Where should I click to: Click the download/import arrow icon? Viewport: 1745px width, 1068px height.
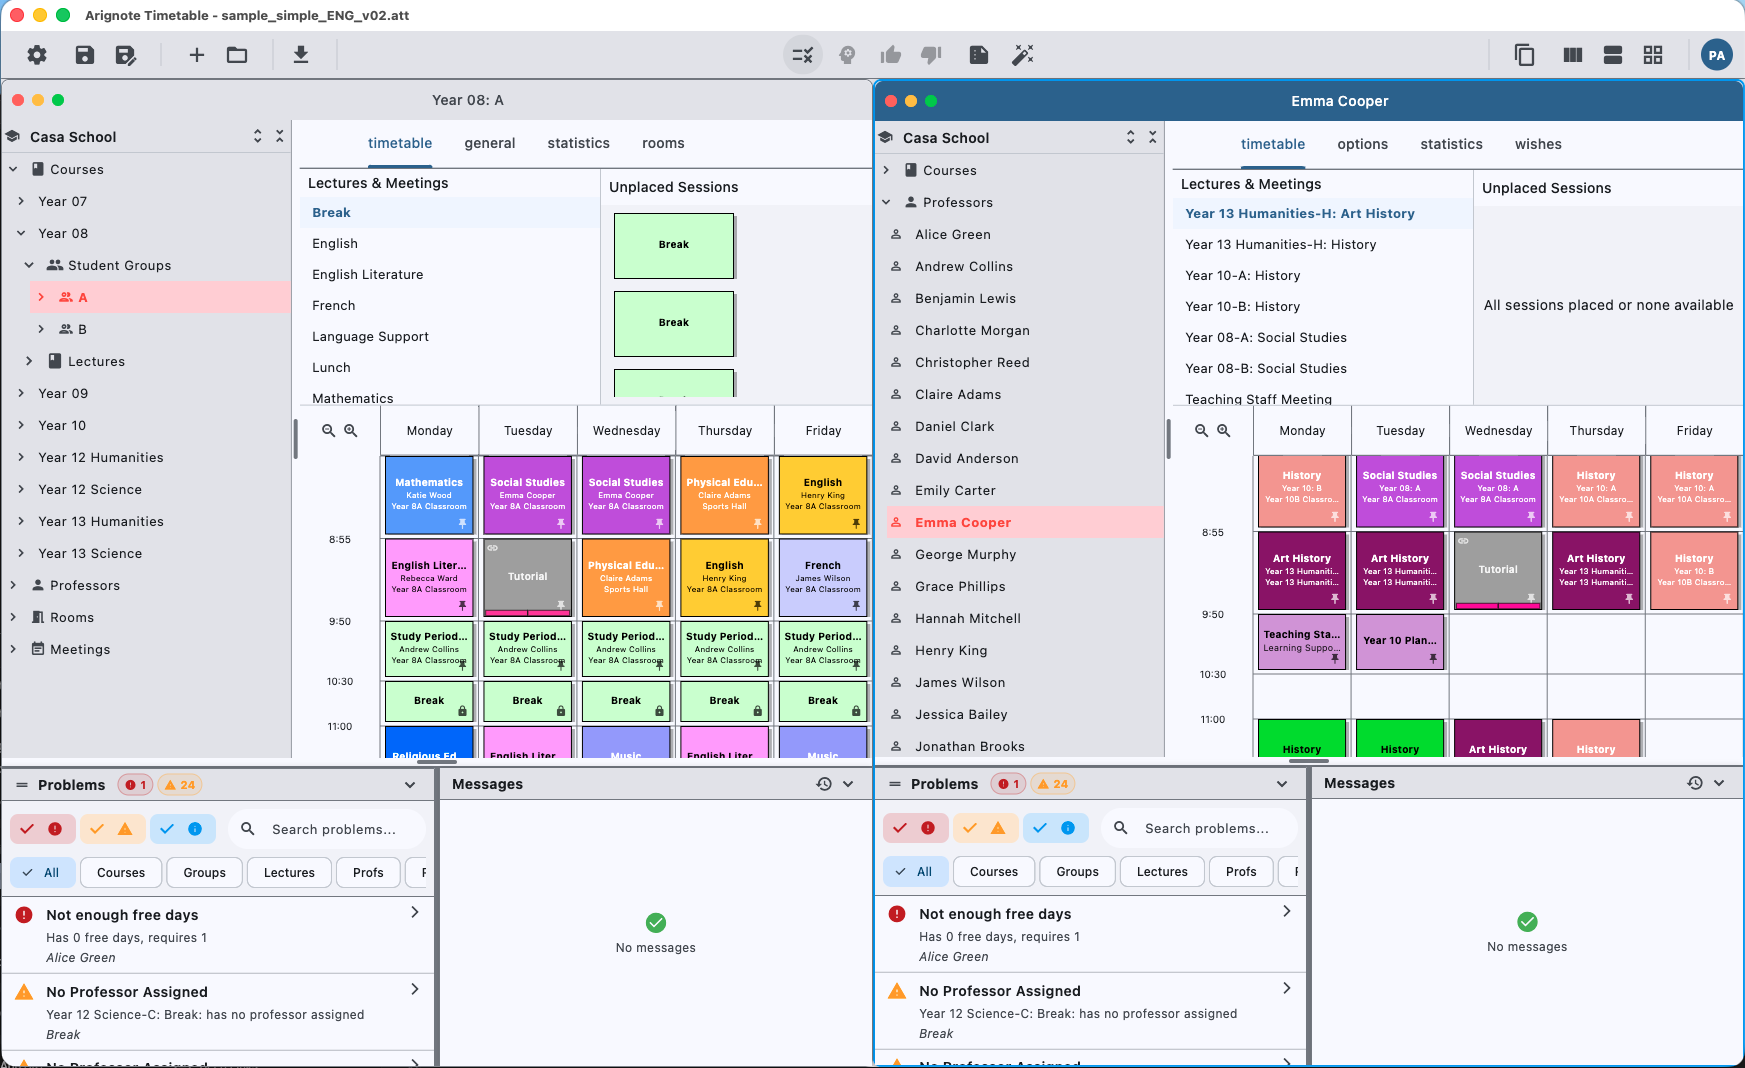pyautogui.click(x=300, y=55)
